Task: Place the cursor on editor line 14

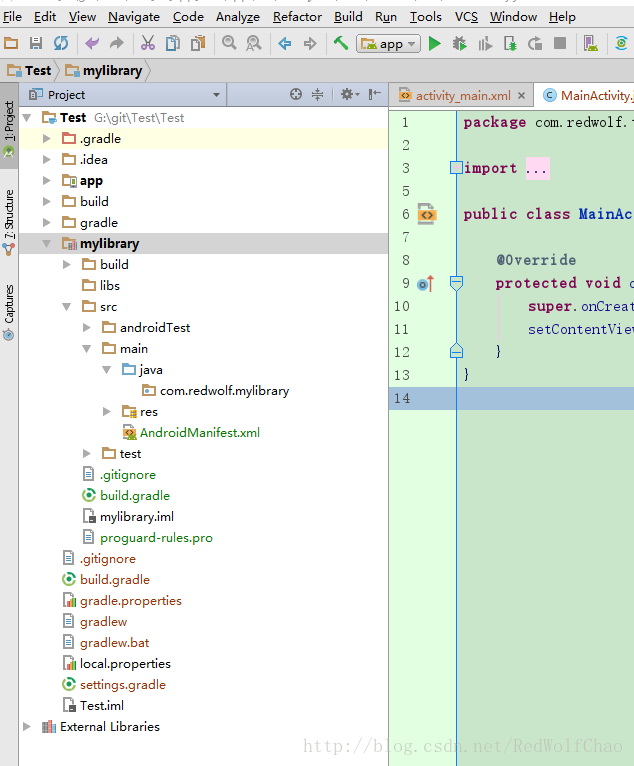Action: point(545,398)
